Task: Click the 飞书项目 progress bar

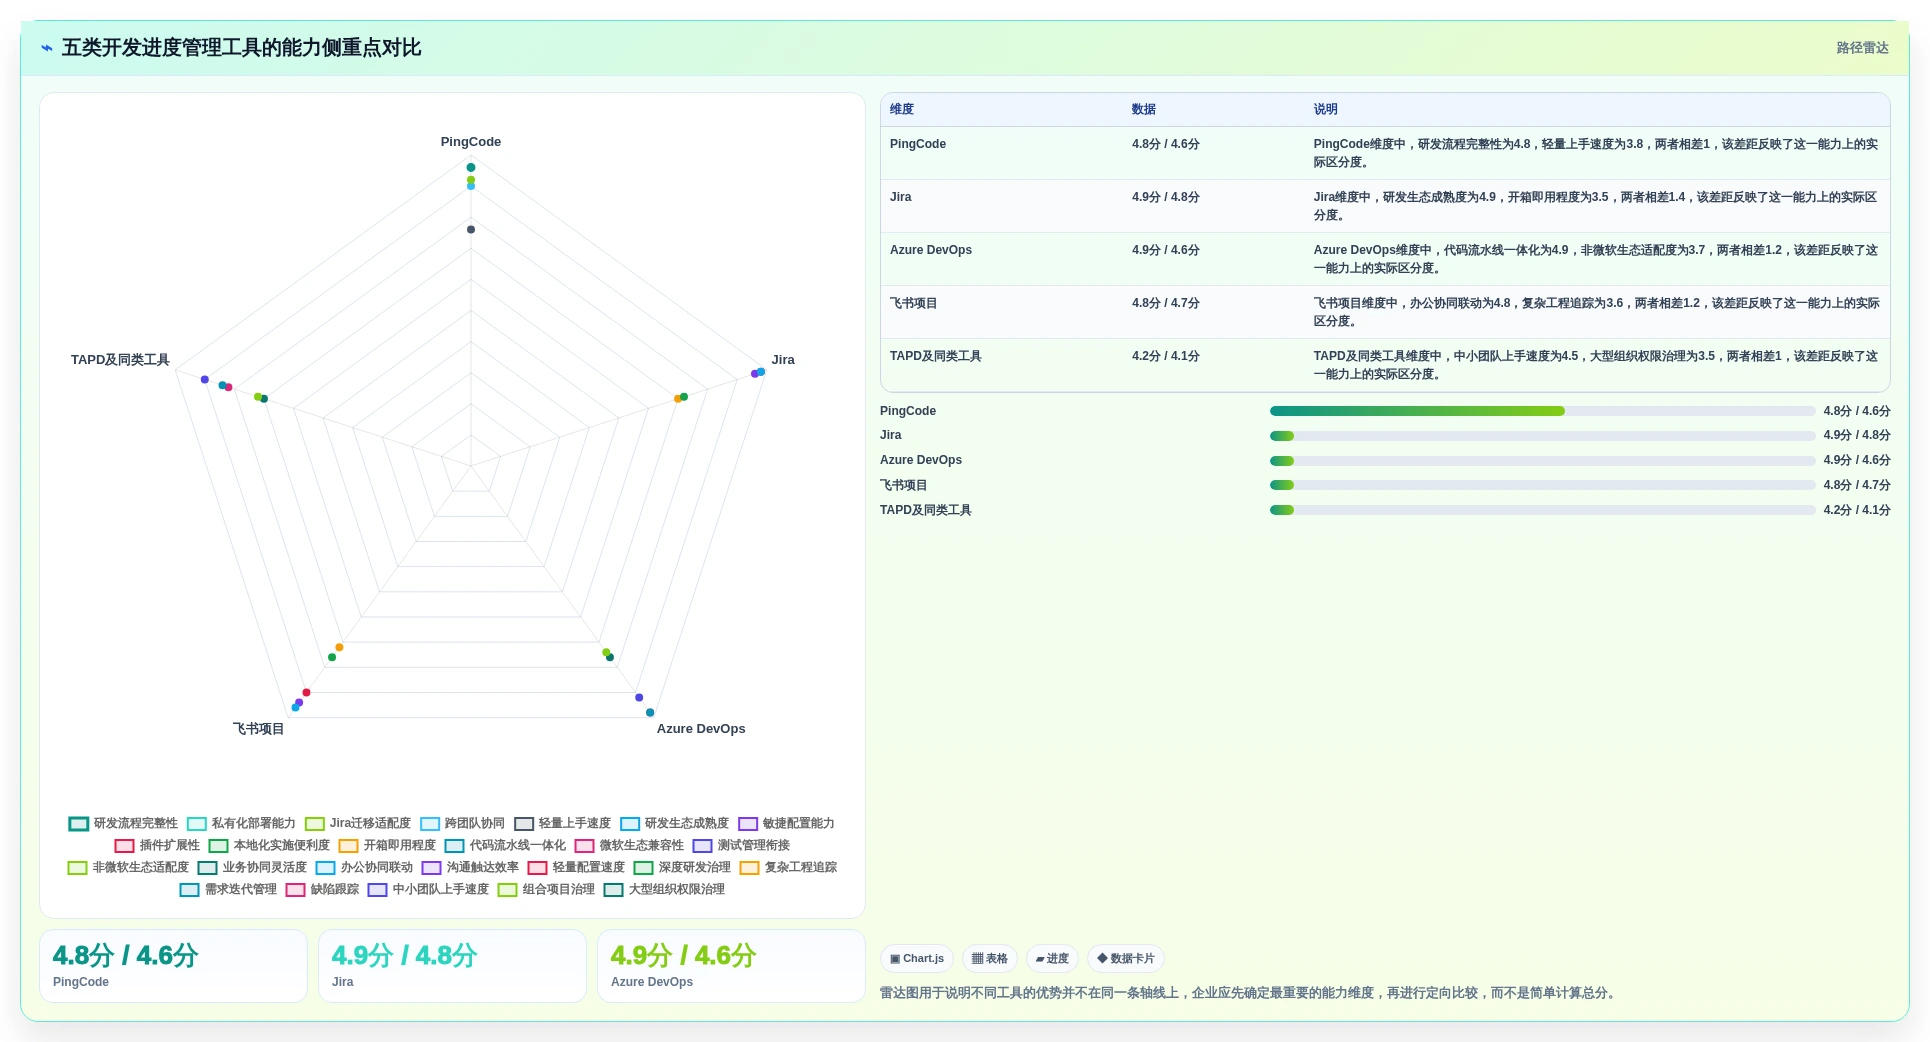Action: pos(1542,485)
